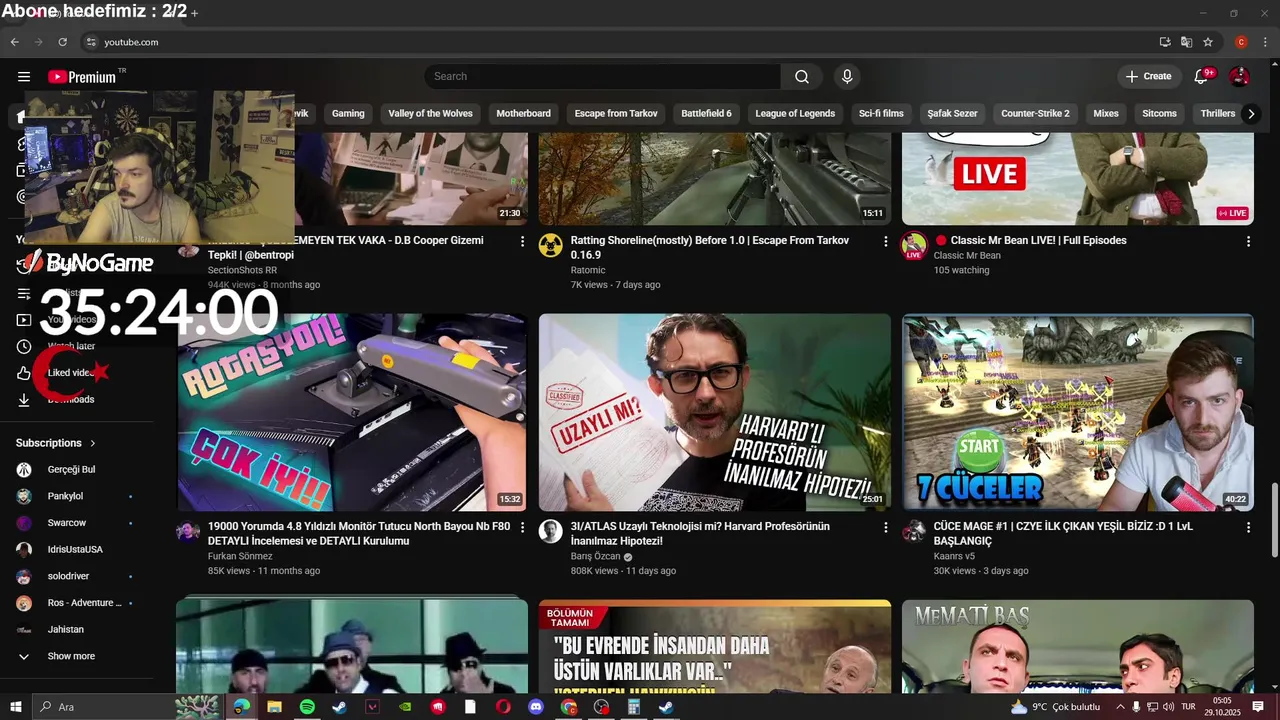Open the Downloads sidebar item
The image size is (1280, 720).
pos(71,400)
